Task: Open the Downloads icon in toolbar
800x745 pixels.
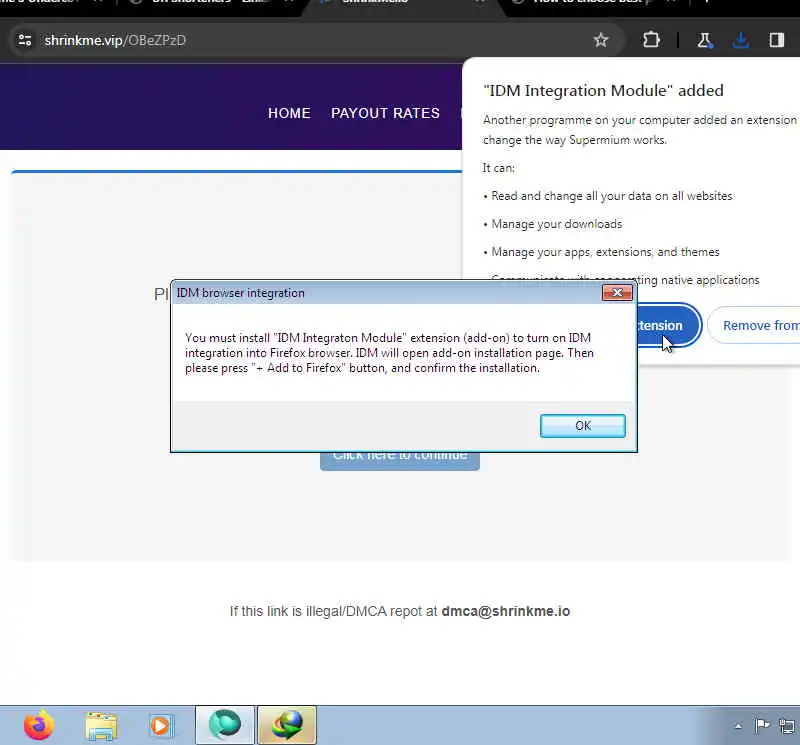Action: 740,40
